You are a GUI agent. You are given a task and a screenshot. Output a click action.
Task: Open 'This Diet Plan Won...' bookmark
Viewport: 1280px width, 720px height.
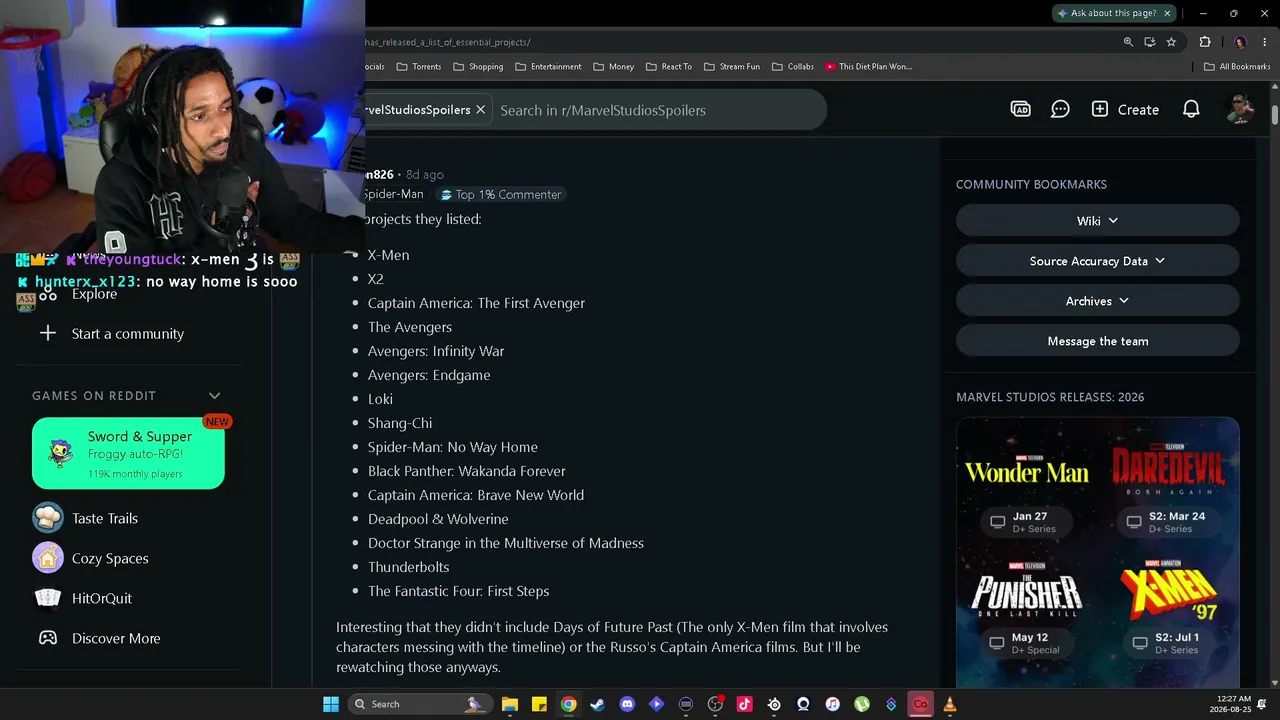click(868, 67)
